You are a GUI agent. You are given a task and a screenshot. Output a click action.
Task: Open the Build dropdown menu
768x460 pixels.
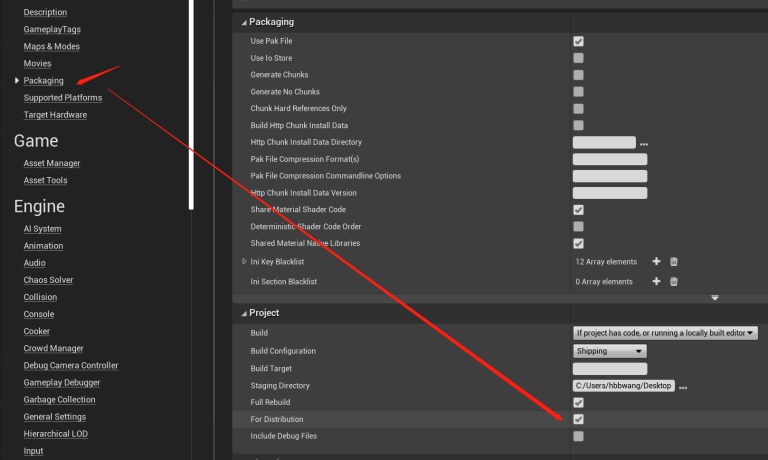click(665, 333)
